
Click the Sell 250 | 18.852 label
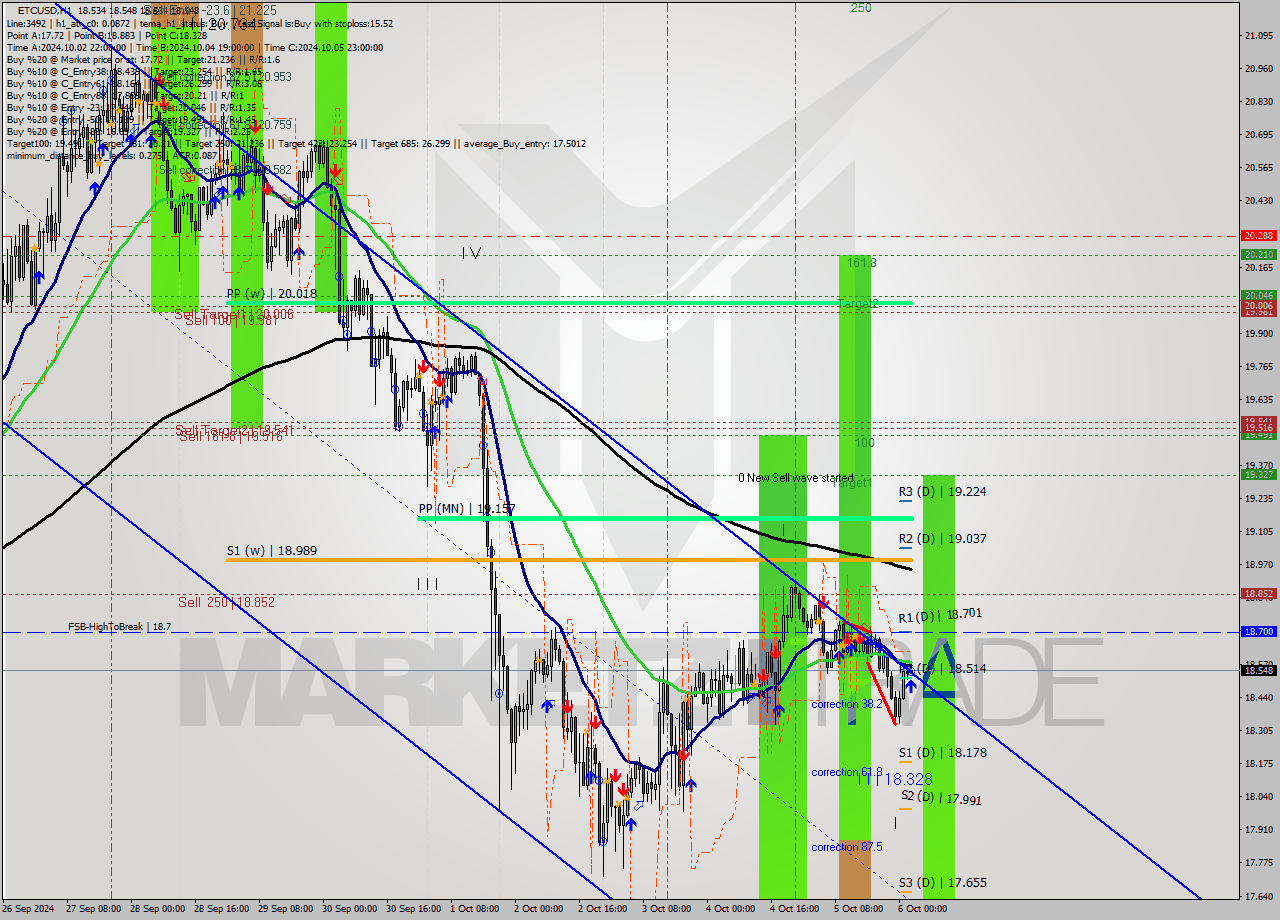coord(226,602)
